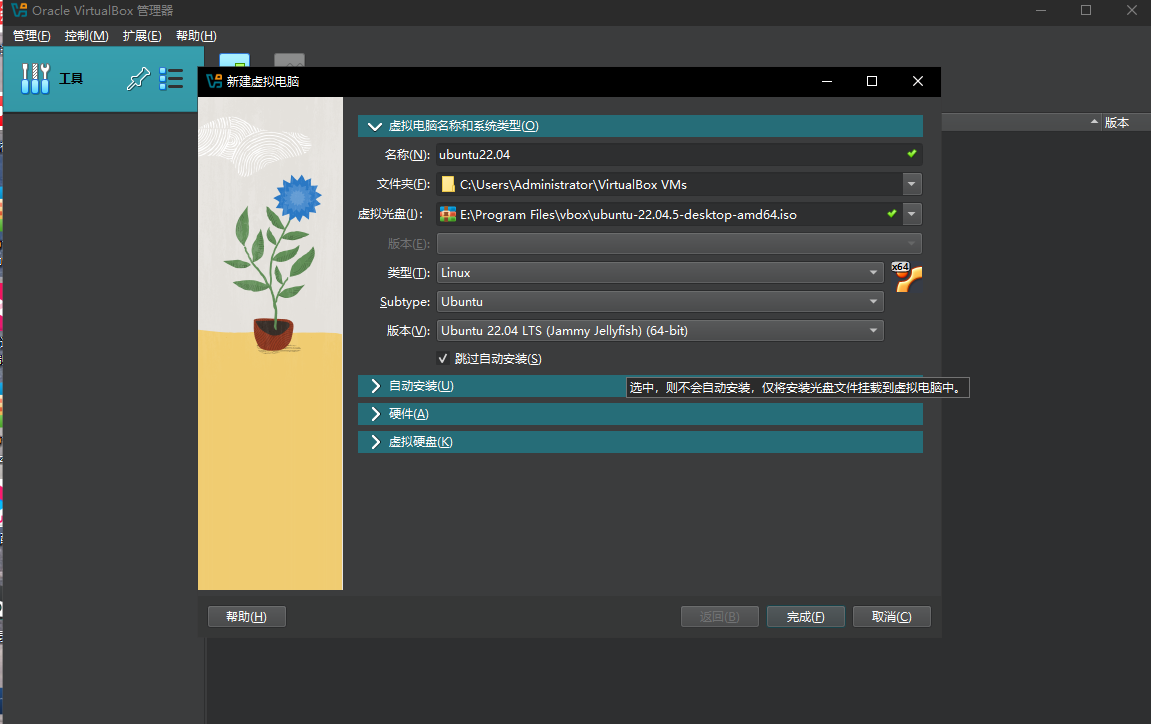The image size is (1151, 724).
Task: Close the new virtual machine dialog
Action: (918, 82)
